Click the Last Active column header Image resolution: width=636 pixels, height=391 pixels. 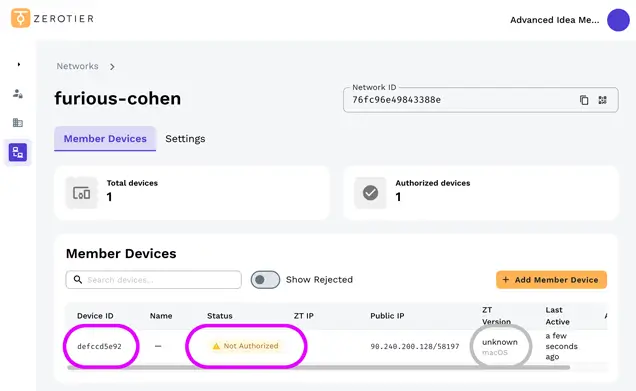[x=558, y=316]
